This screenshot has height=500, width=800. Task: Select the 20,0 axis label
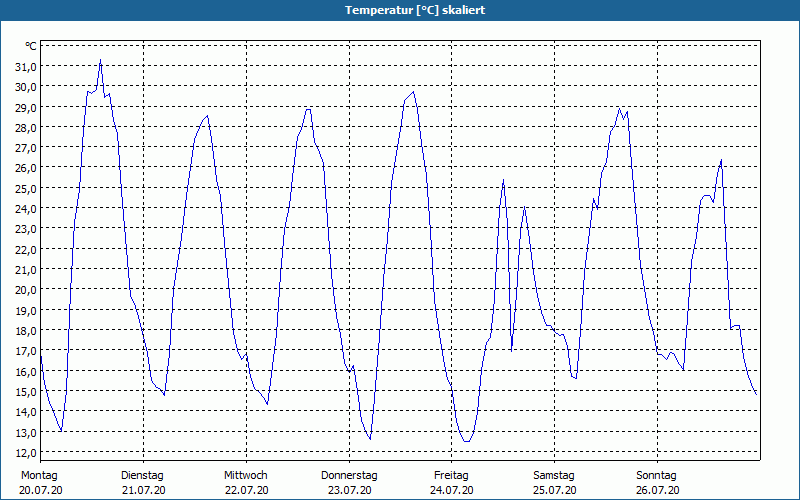point(27,290)
